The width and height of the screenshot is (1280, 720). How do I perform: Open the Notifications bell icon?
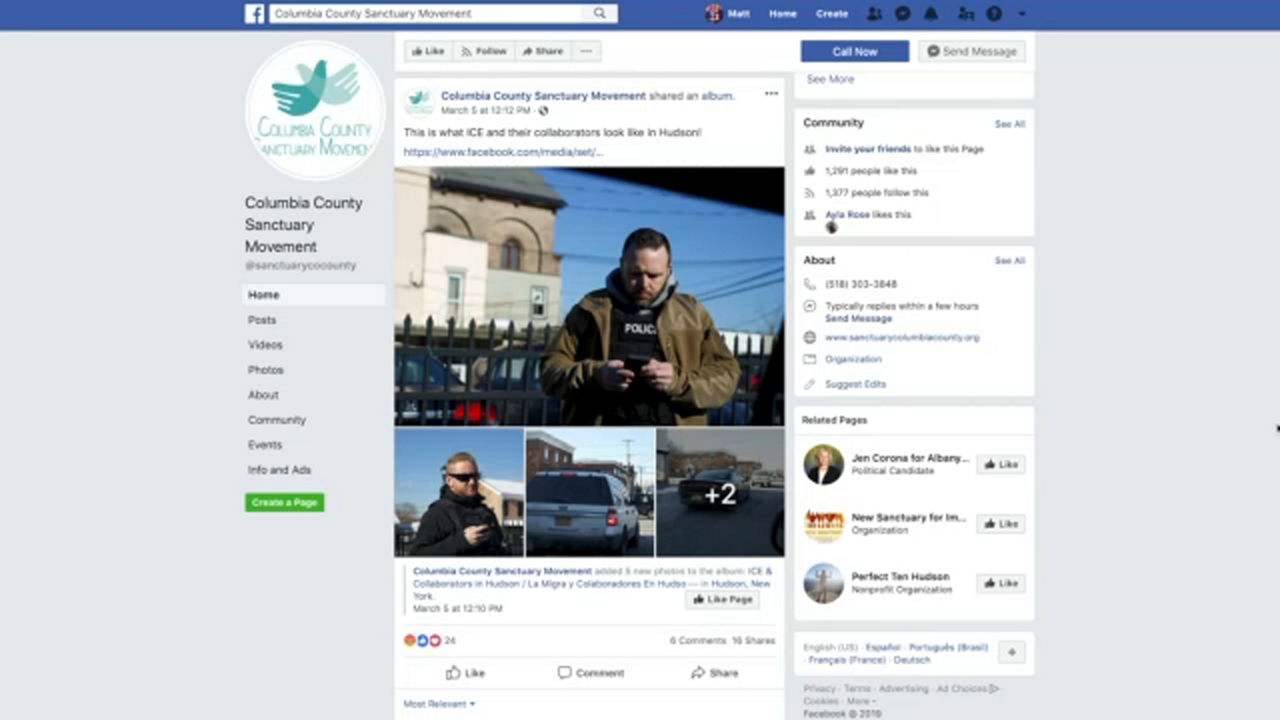(931, 14)
